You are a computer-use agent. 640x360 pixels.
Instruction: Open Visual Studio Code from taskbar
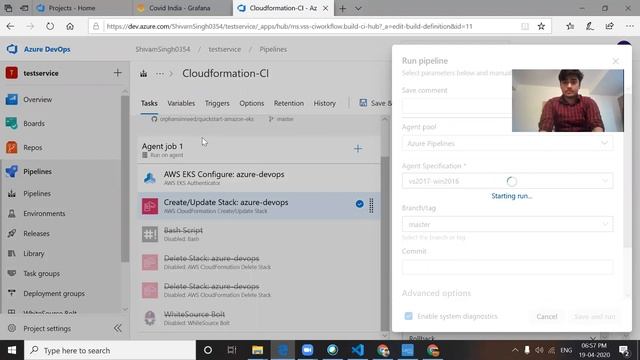point(358,350)
